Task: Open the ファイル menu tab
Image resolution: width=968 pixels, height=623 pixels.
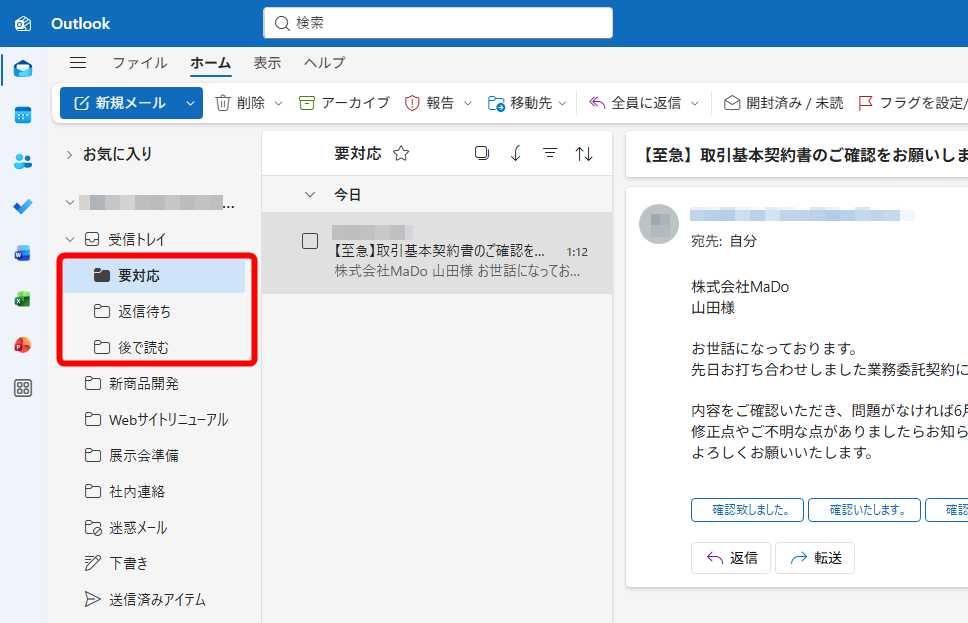Action: 140,62
